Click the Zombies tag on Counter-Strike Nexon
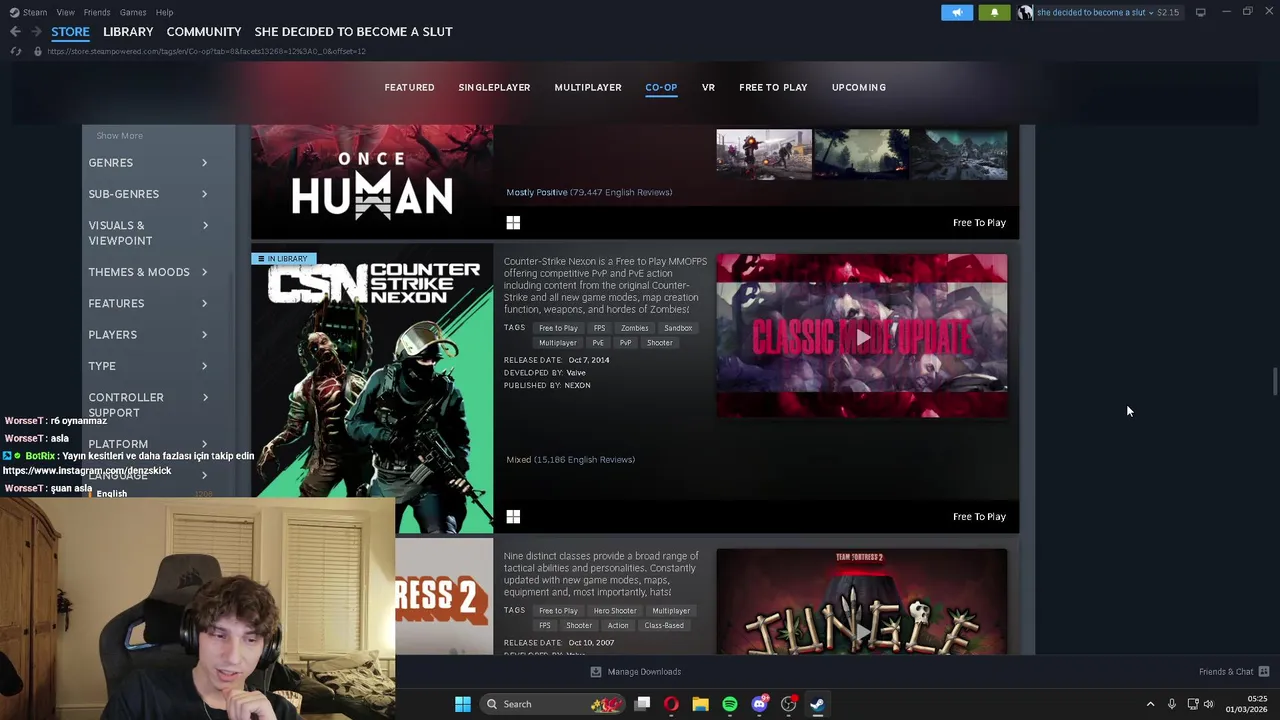The image size is (1280, 720). pyautogui.click(x=634, y=328)
